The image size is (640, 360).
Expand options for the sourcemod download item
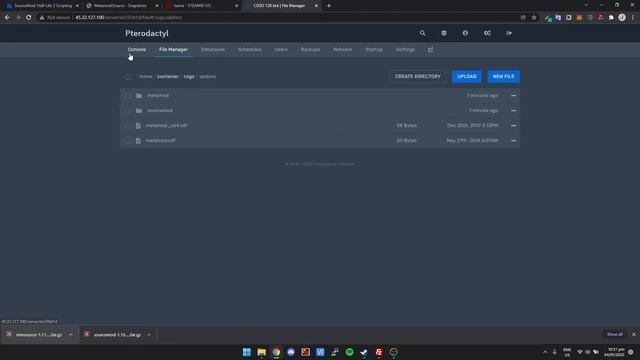pos(149,335)
